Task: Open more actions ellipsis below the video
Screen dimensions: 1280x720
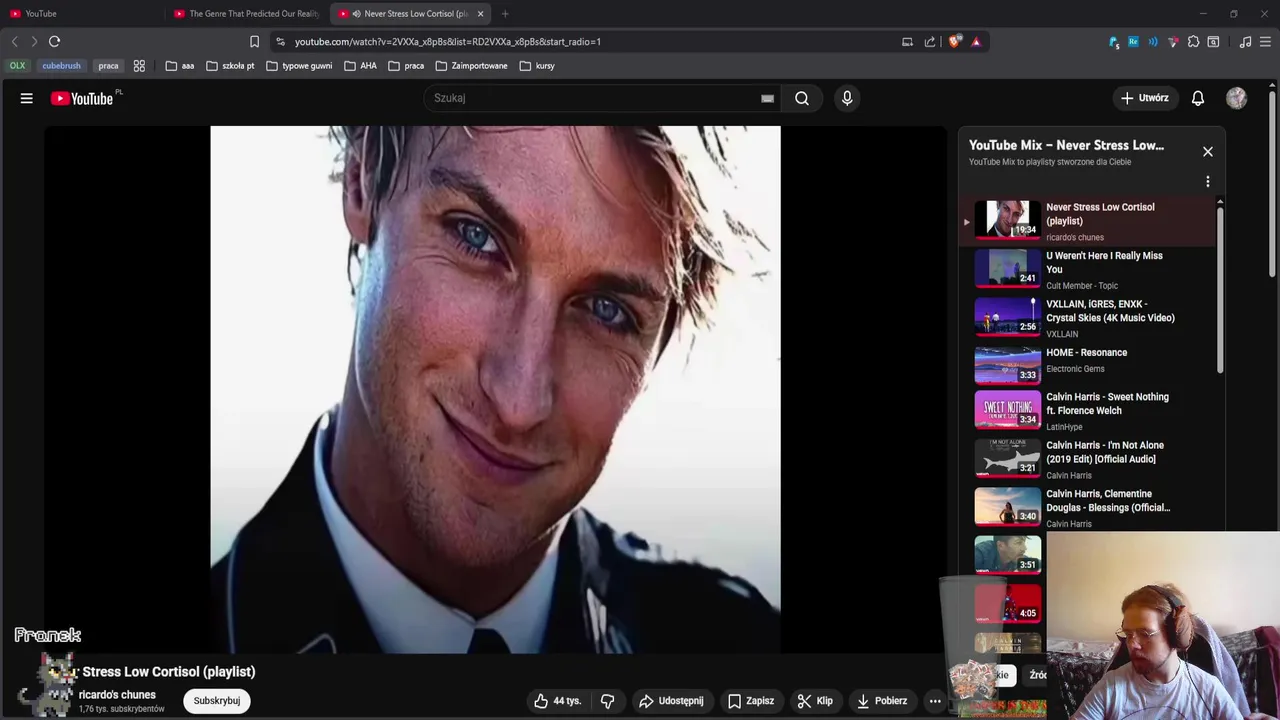Action: click(x=935, y=701)
